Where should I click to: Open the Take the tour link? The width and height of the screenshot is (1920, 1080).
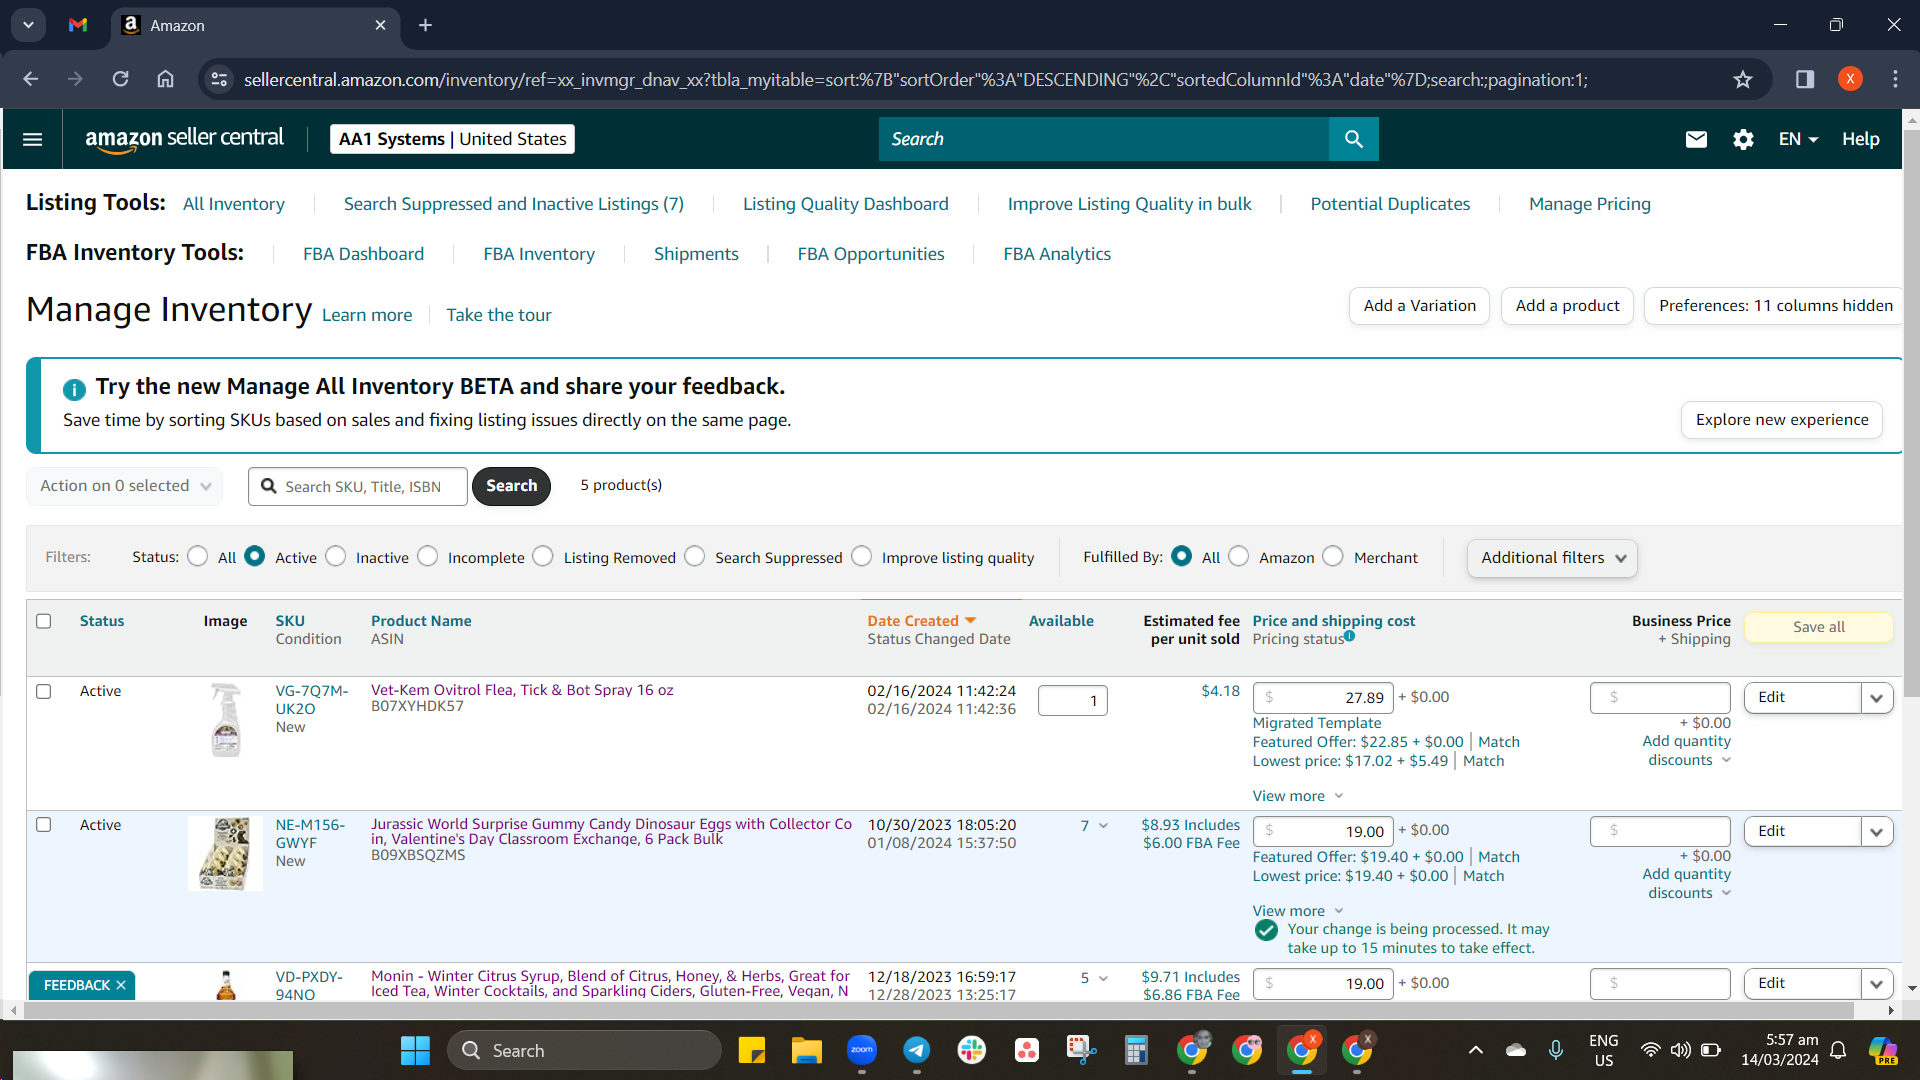click(499, 315)
